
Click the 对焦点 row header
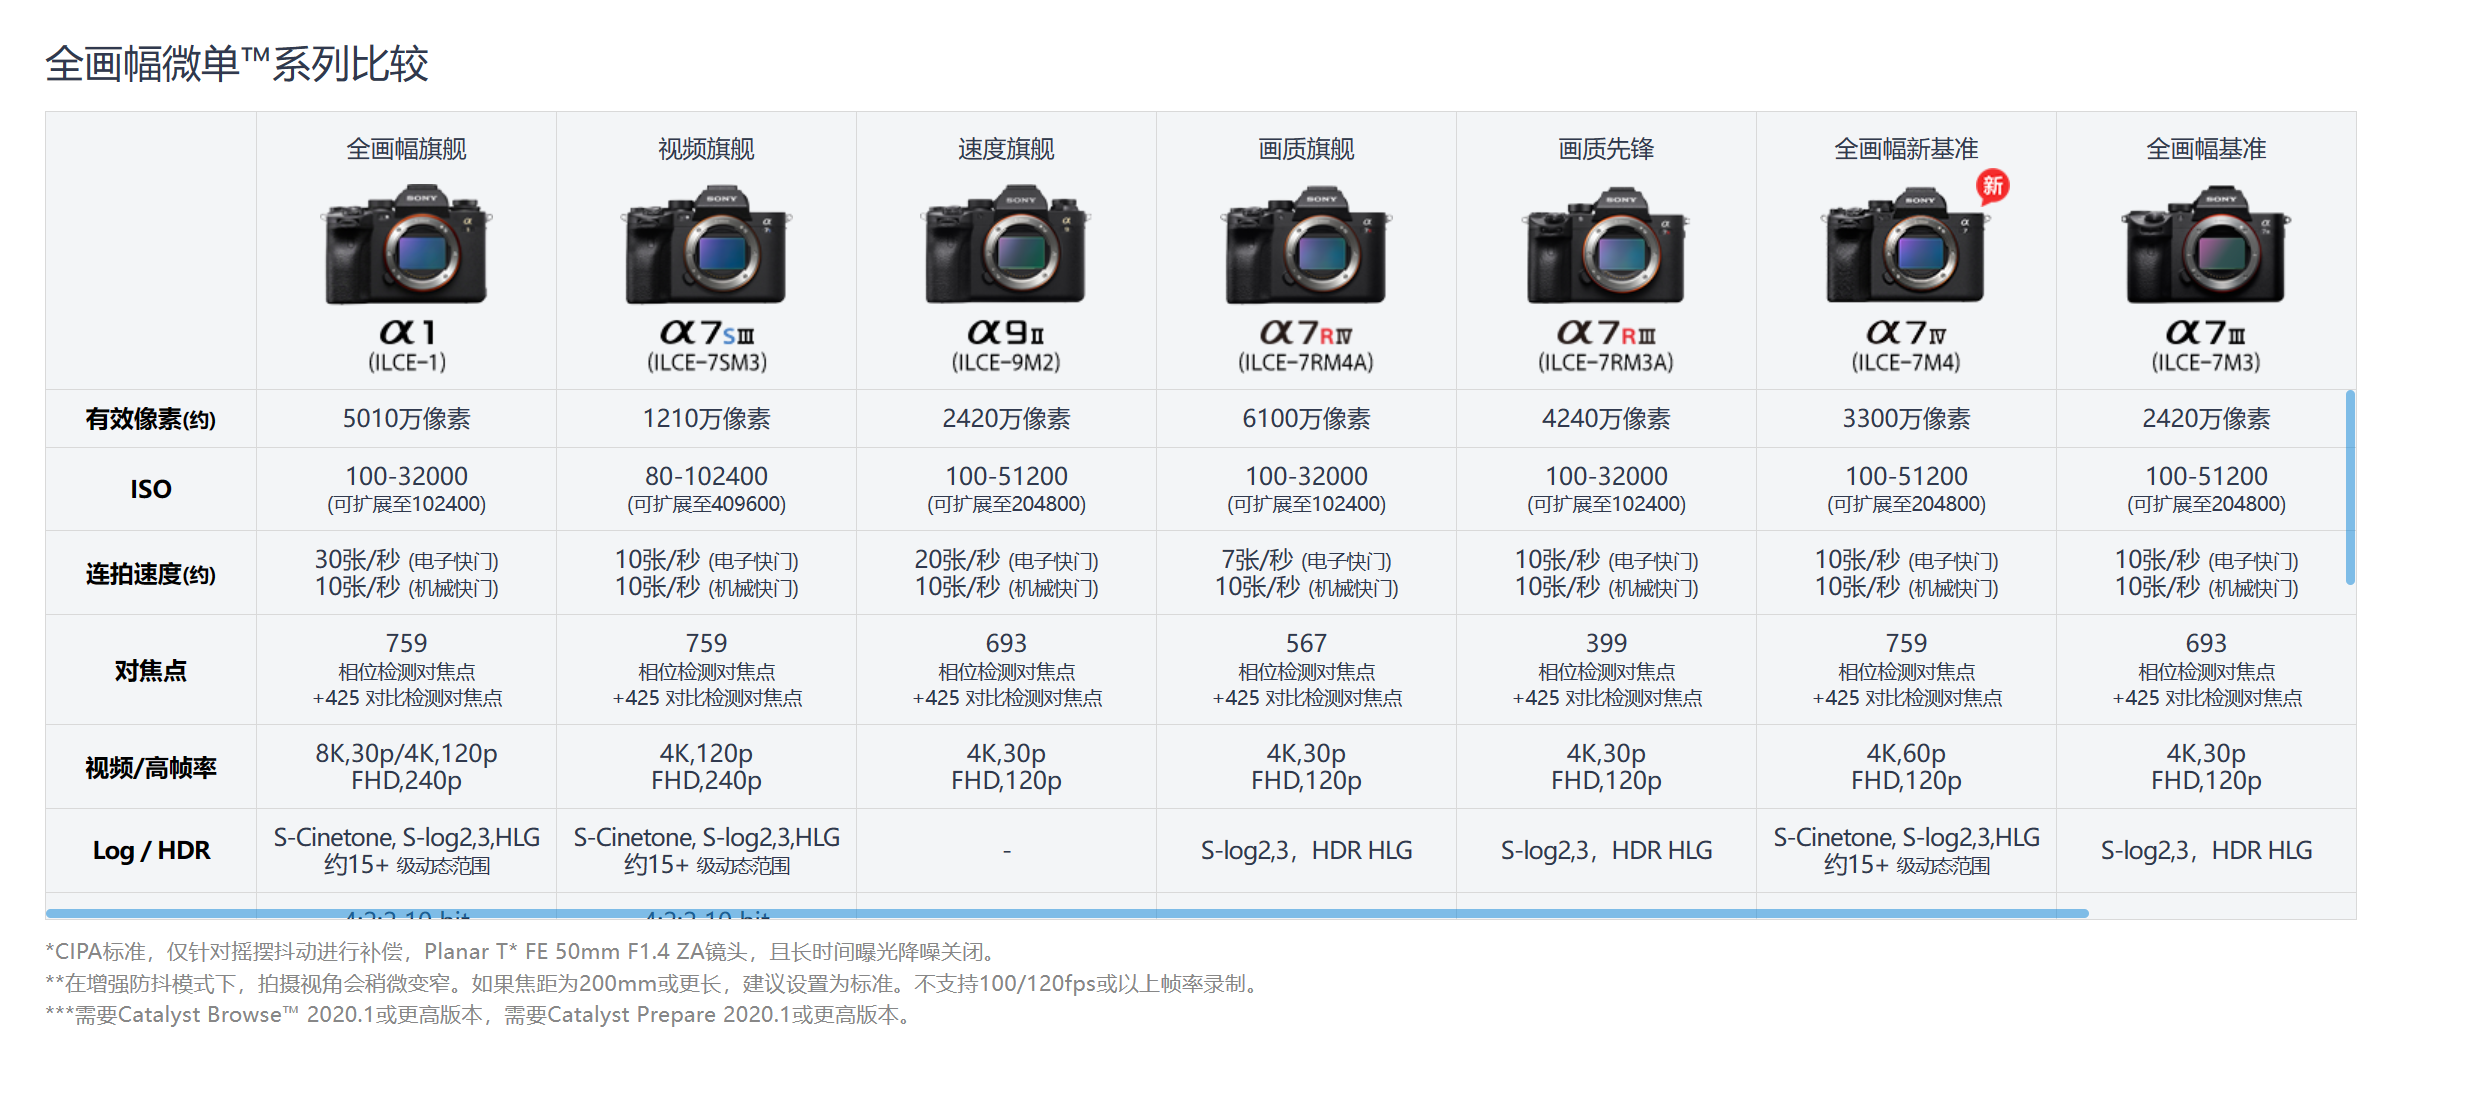(x=151, y=670)
